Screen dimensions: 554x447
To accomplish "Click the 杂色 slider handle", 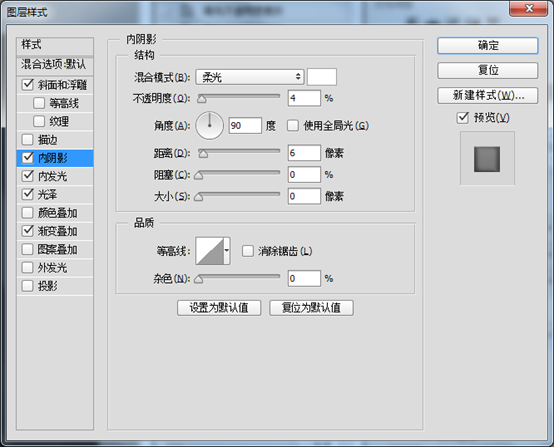I will (199, 280).
